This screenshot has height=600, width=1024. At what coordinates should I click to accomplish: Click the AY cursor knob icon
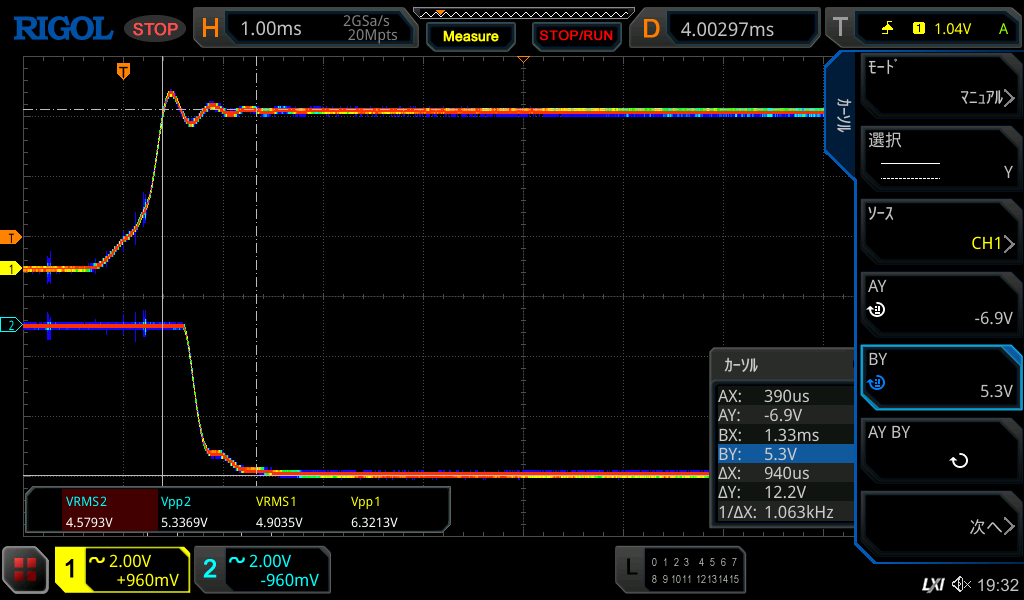877,310
